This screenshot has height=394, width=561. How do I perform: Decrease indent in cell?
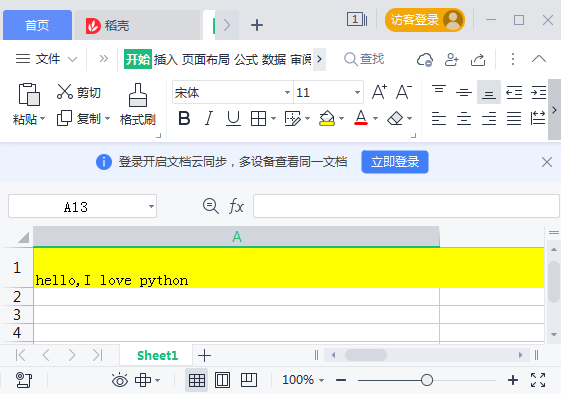point(514,92)
